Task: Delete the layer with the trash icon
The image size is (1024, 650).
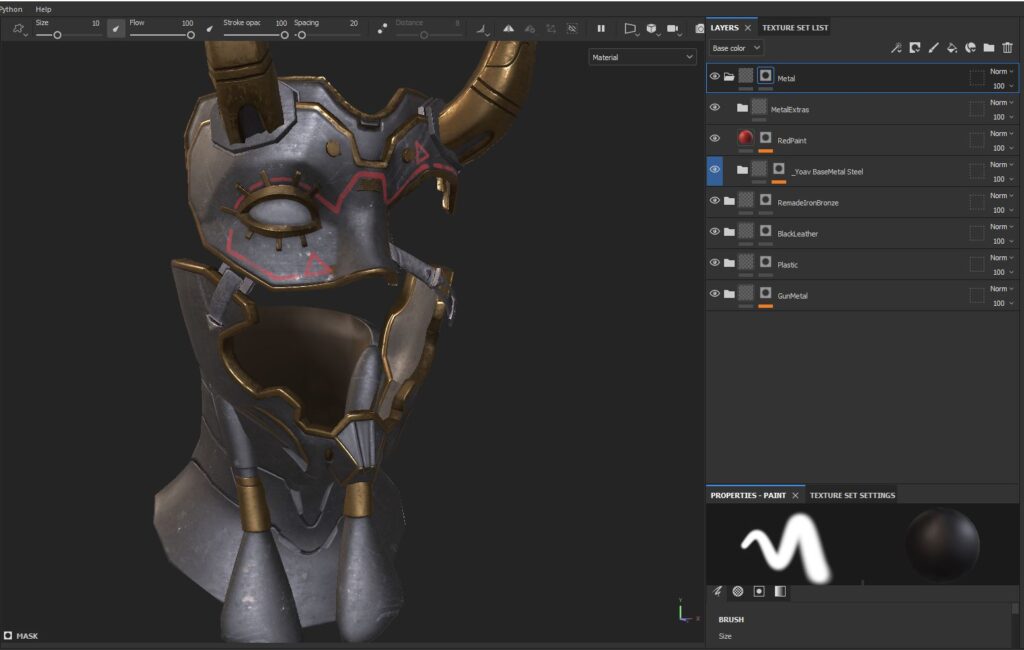Action: (1007, 48)
